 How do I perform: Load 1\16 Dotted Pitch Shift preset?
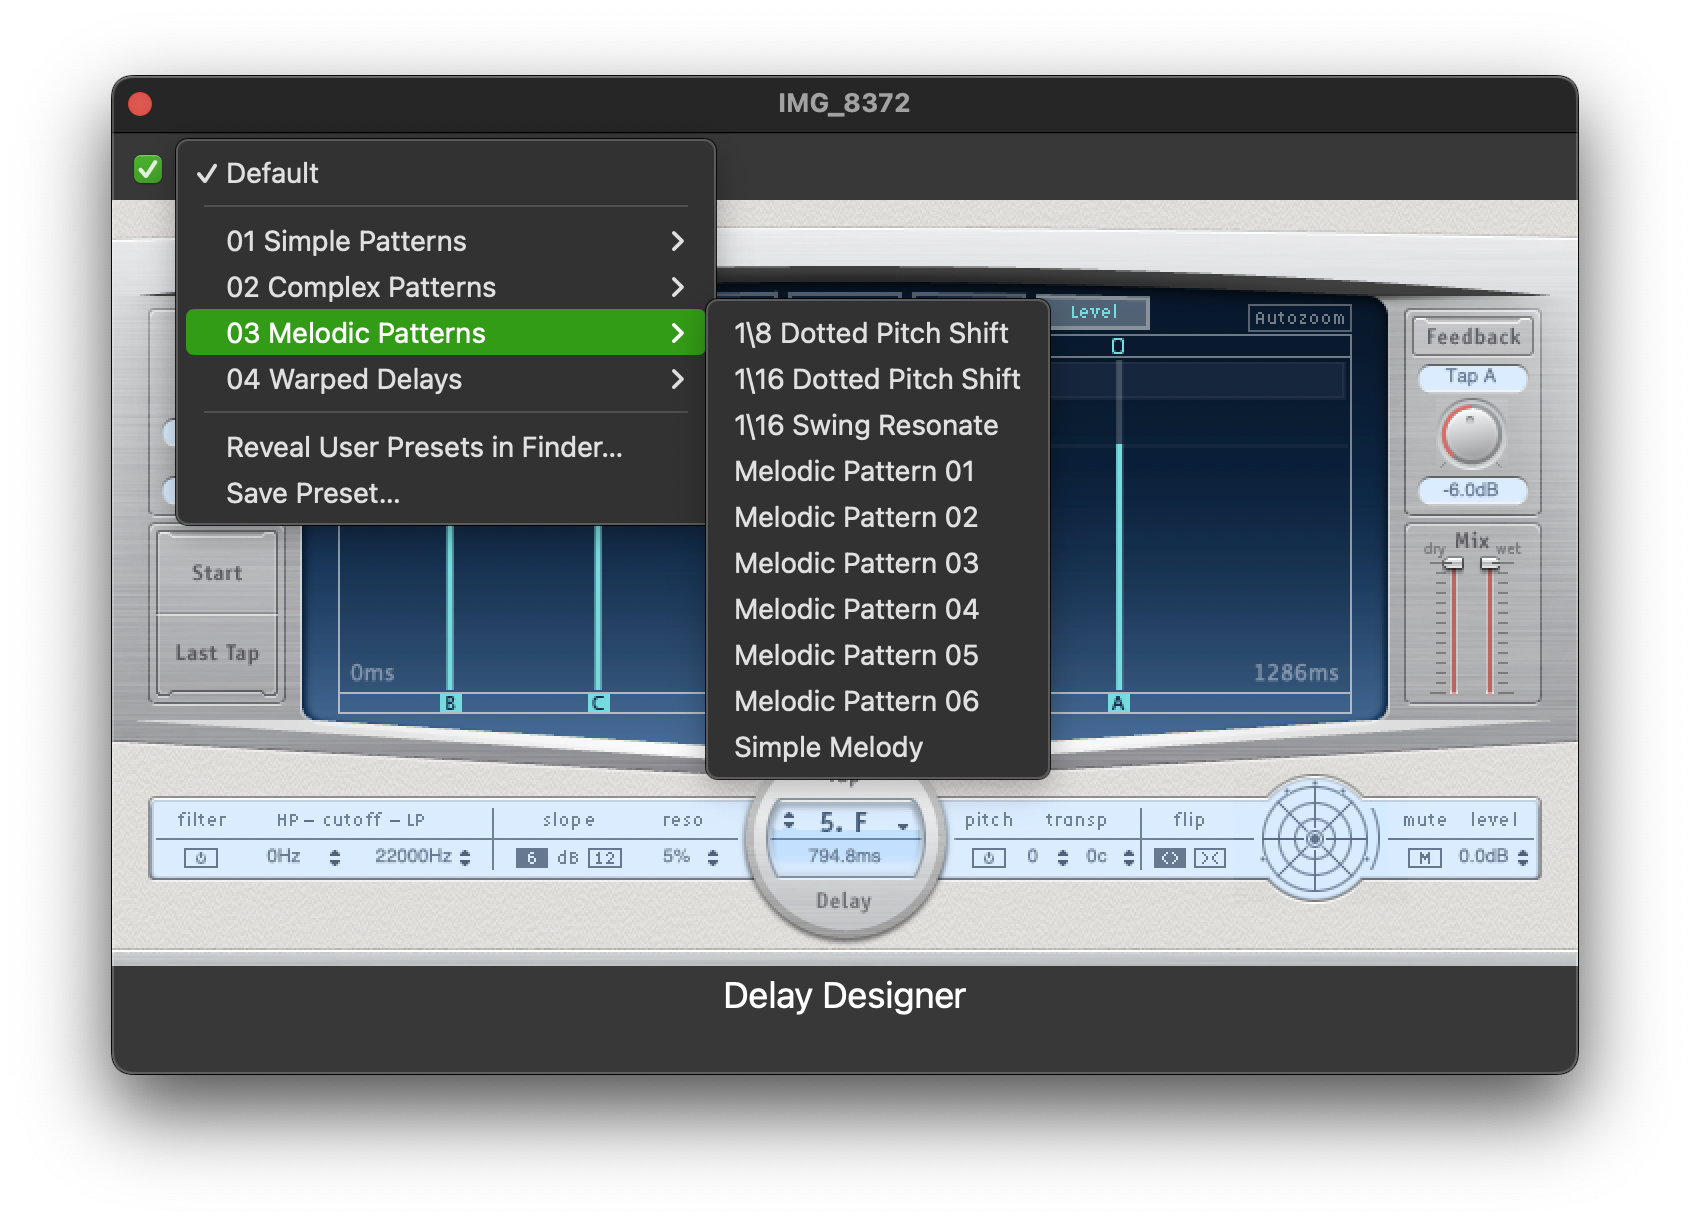coord(878,379)
